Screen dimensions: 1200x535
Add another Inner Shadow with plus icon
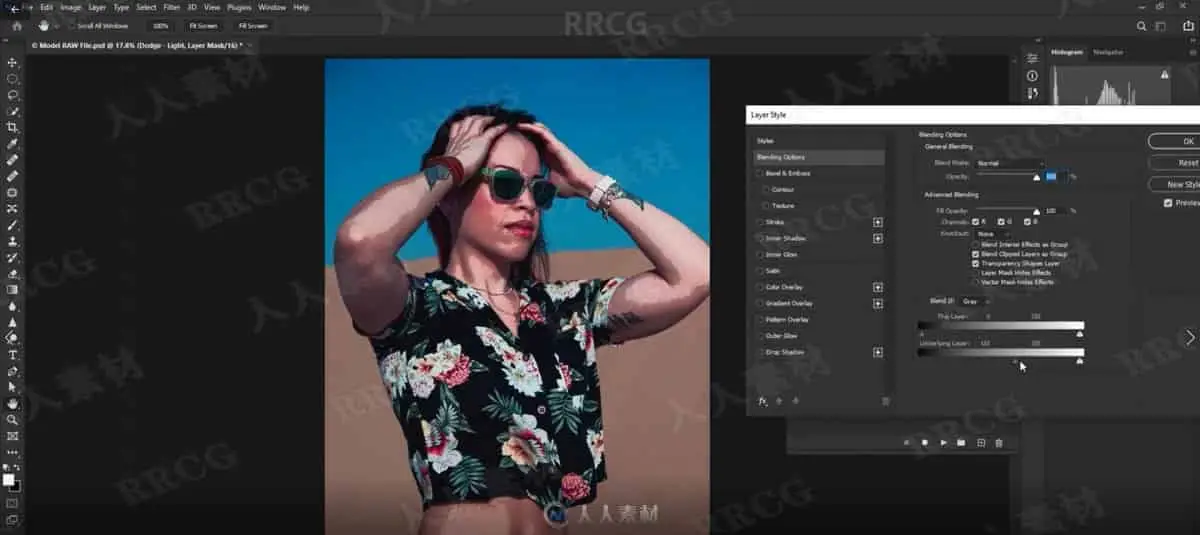878,238
